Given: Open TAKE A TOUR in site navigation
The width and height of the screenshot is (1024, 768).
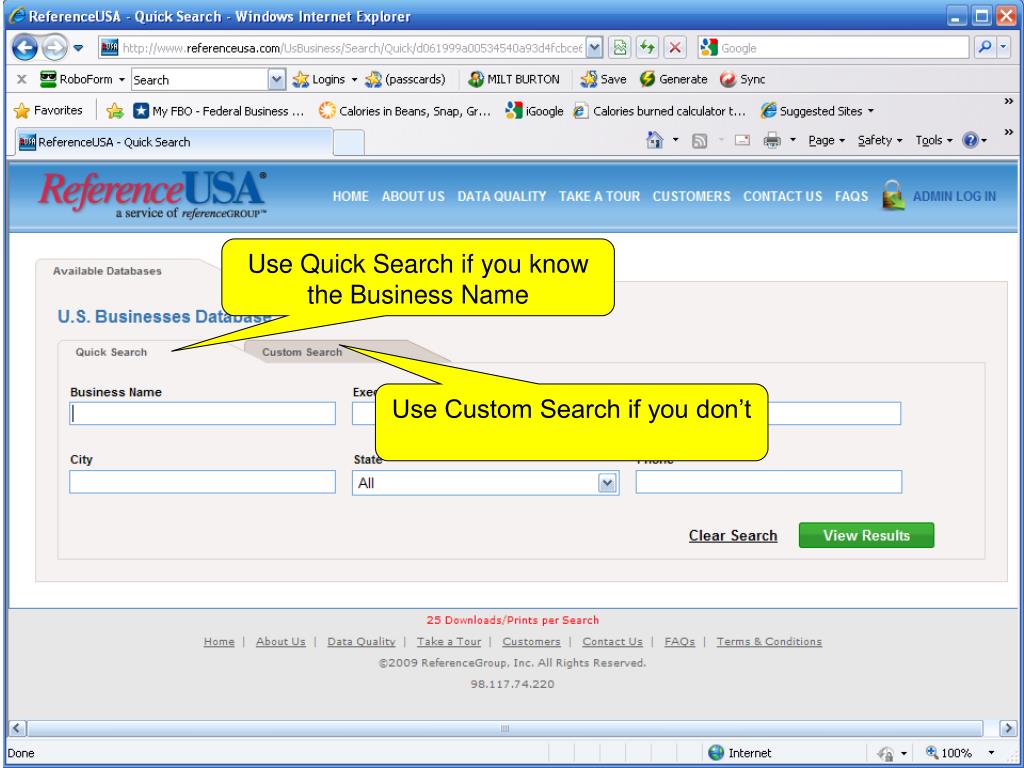Looking at the screenshot, I should coord(600,196).
